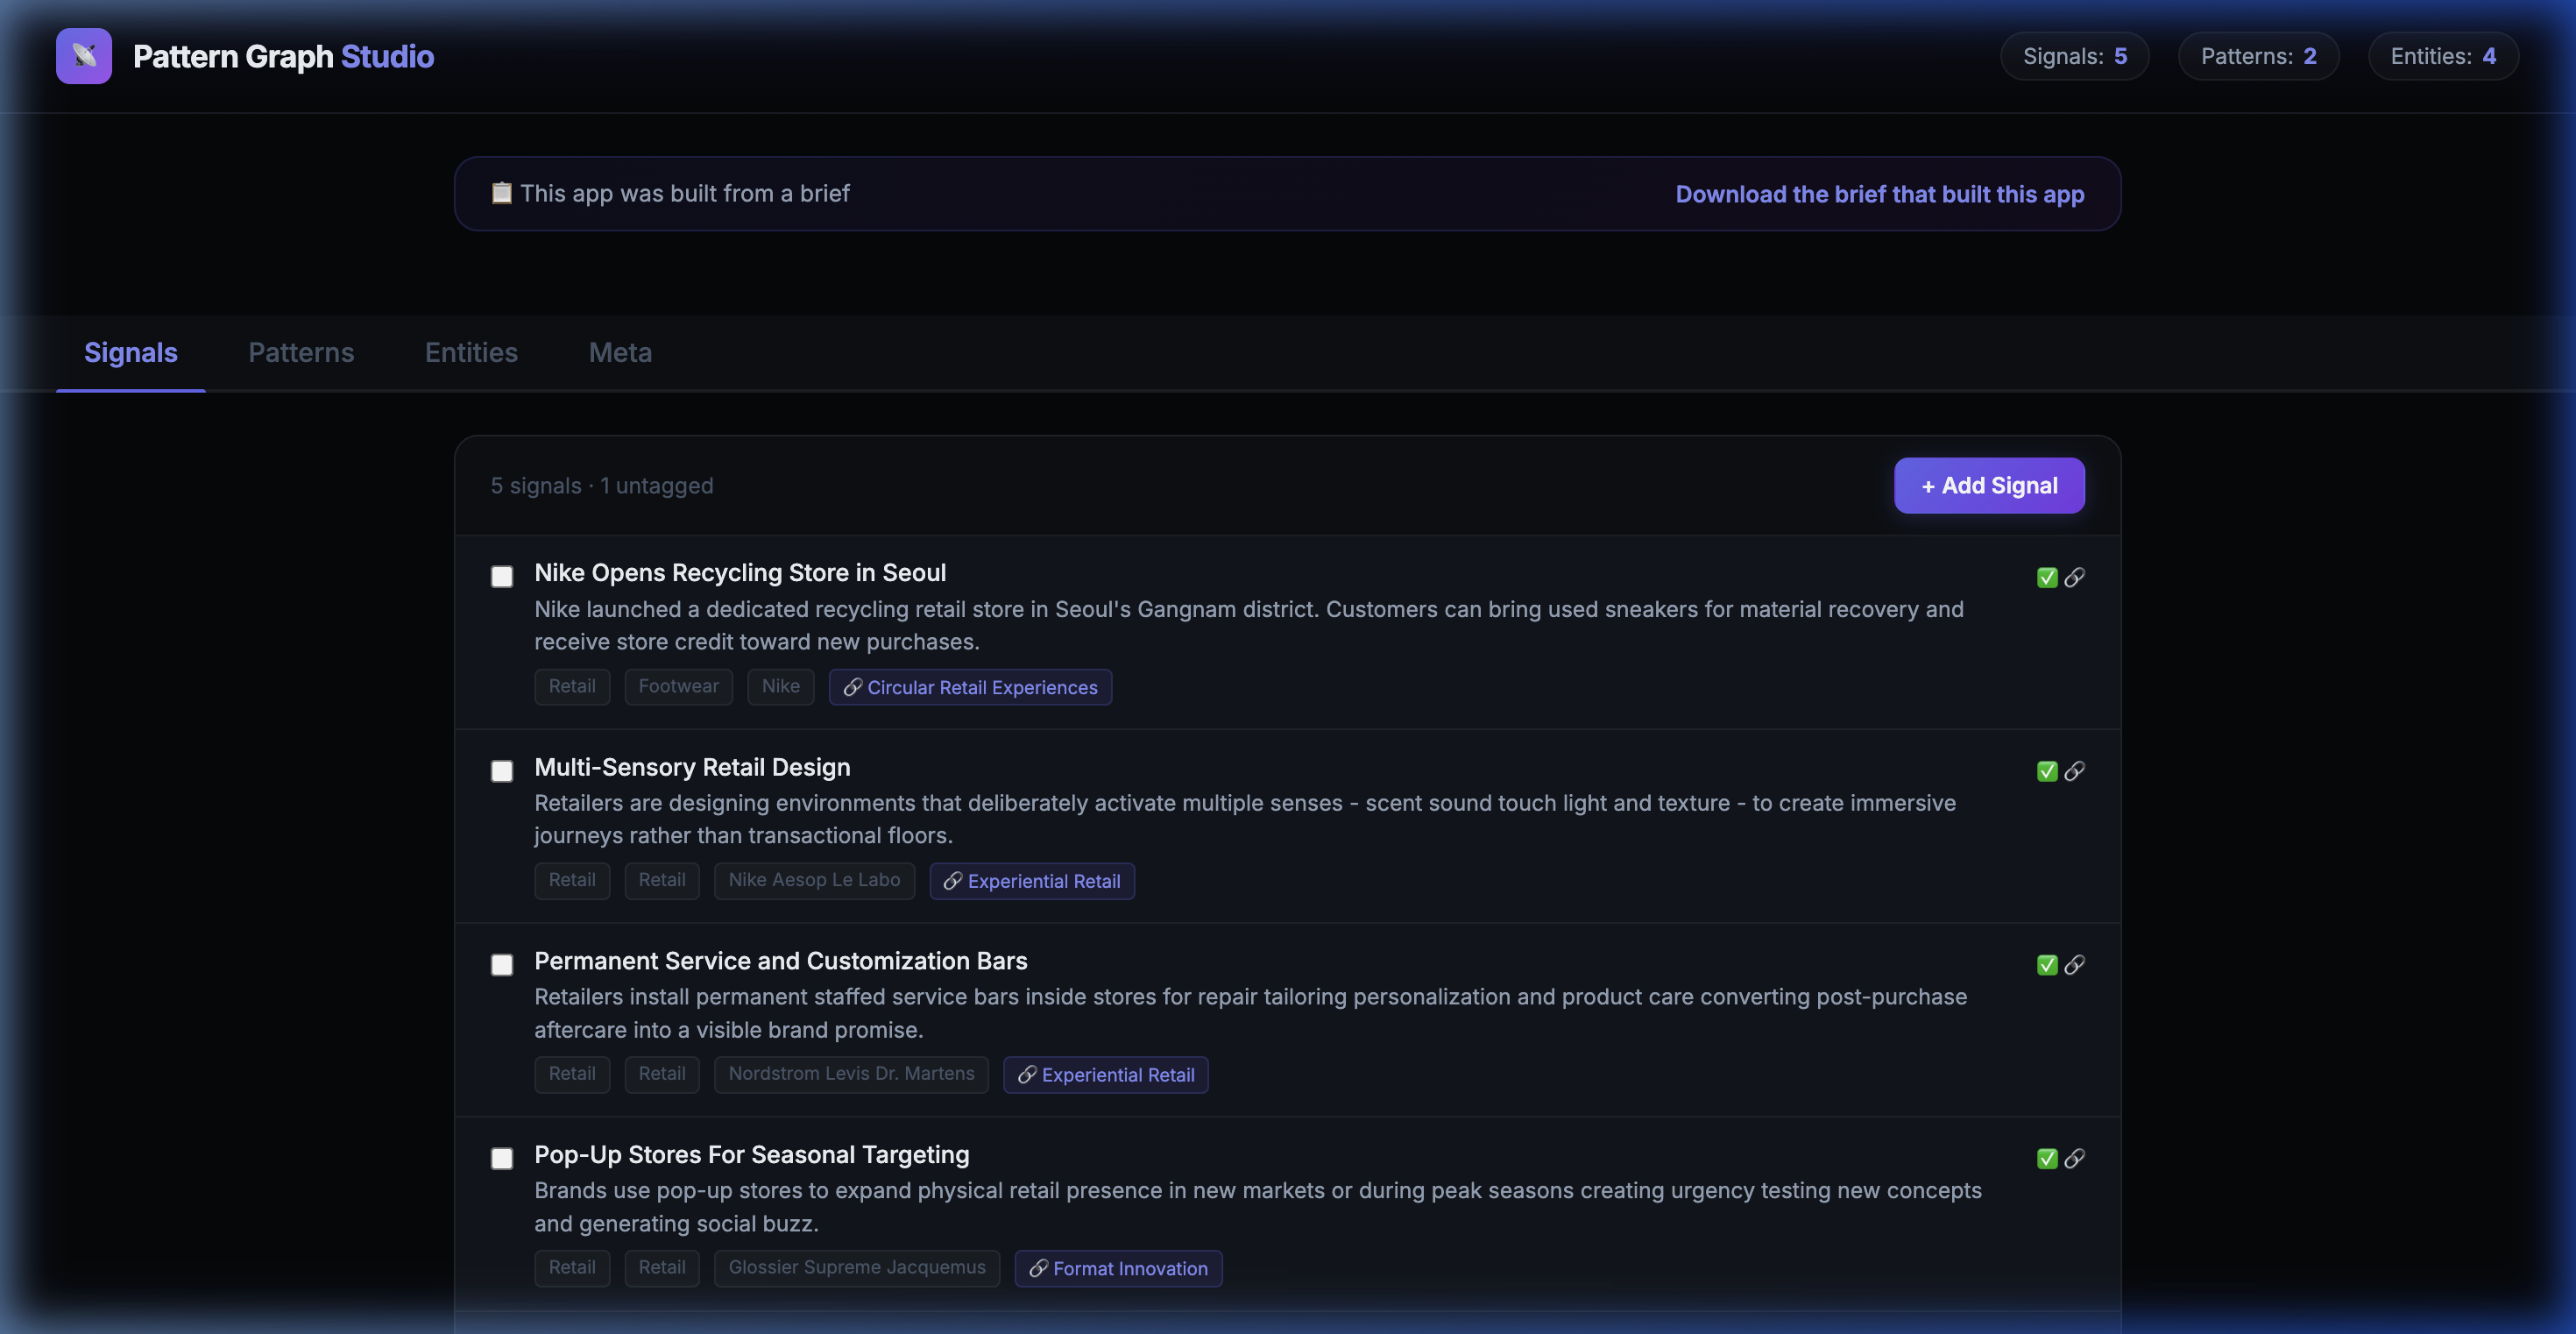Image resolution: width=2576 pixels, height=1334 pixels.
Task: Open the Meta tab
Action: 620,352
